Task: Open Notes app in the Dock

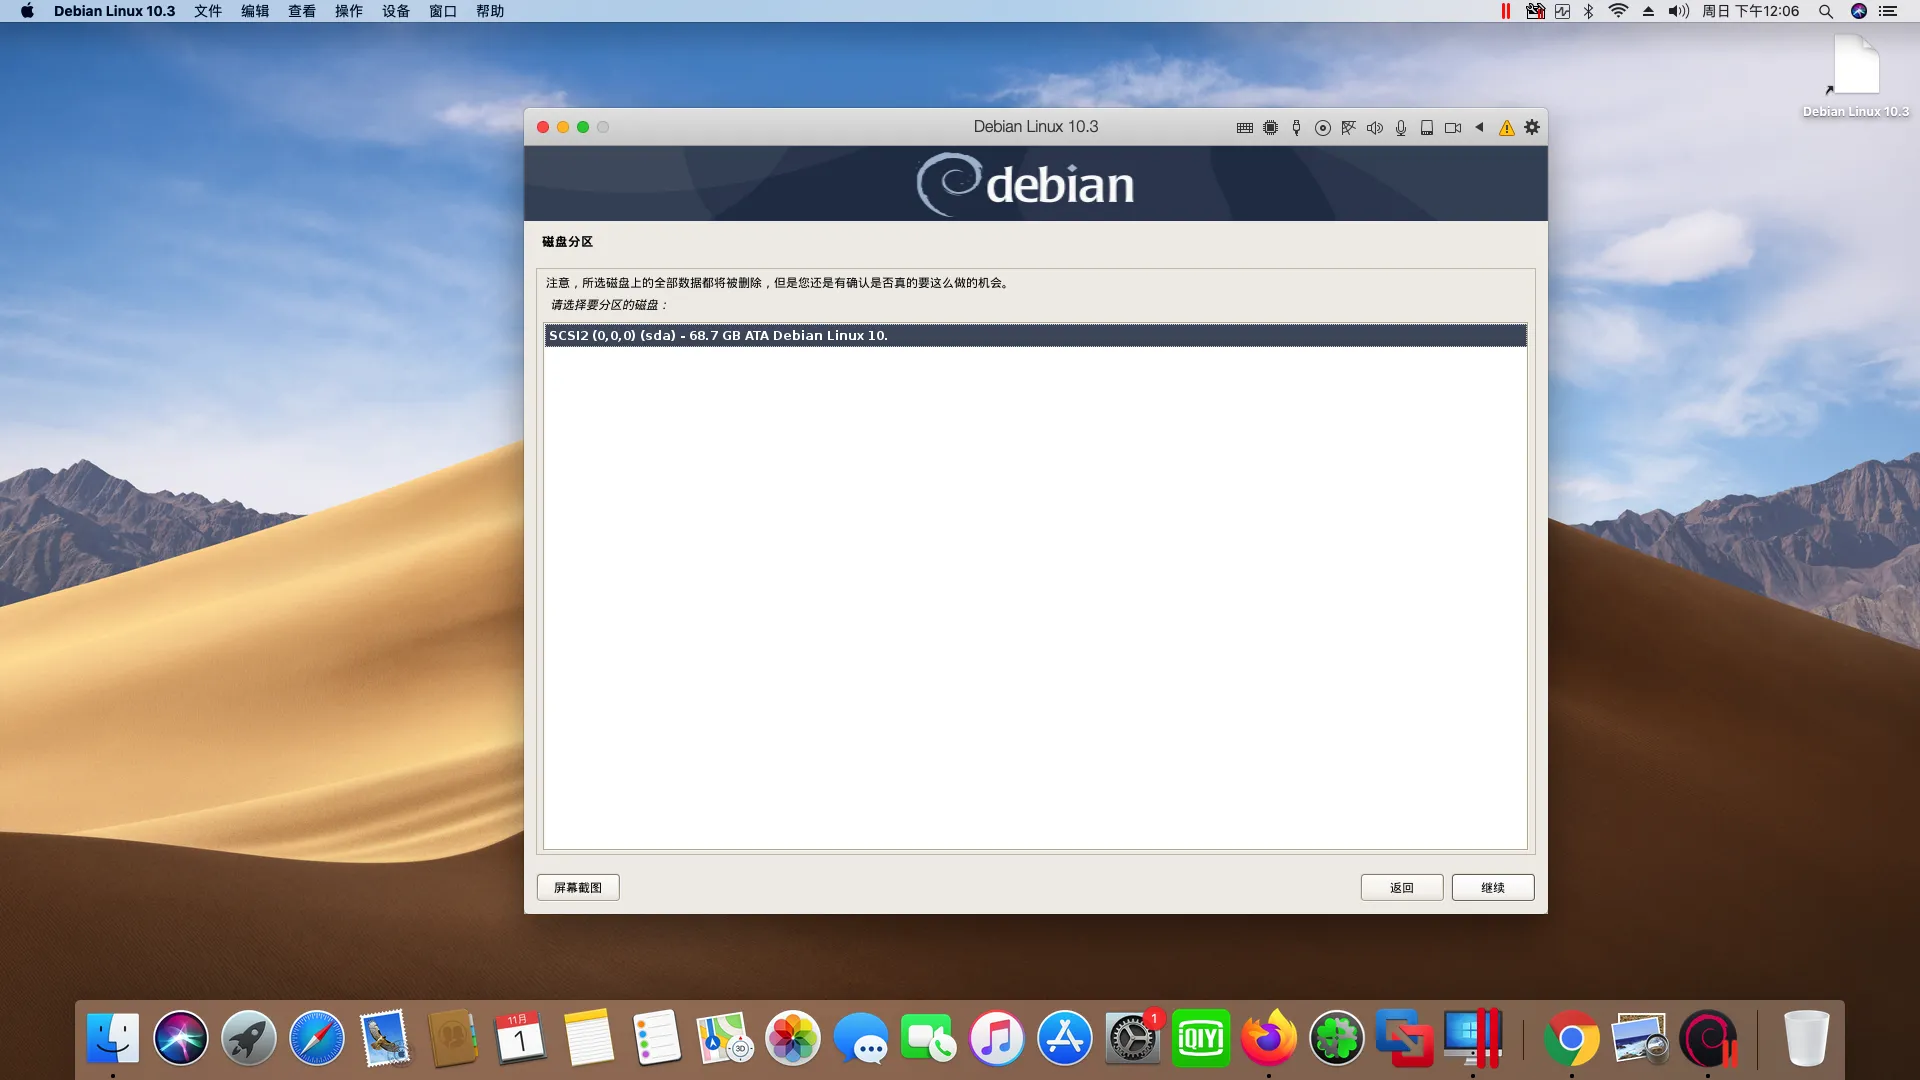Action: tap(588, 1038)
